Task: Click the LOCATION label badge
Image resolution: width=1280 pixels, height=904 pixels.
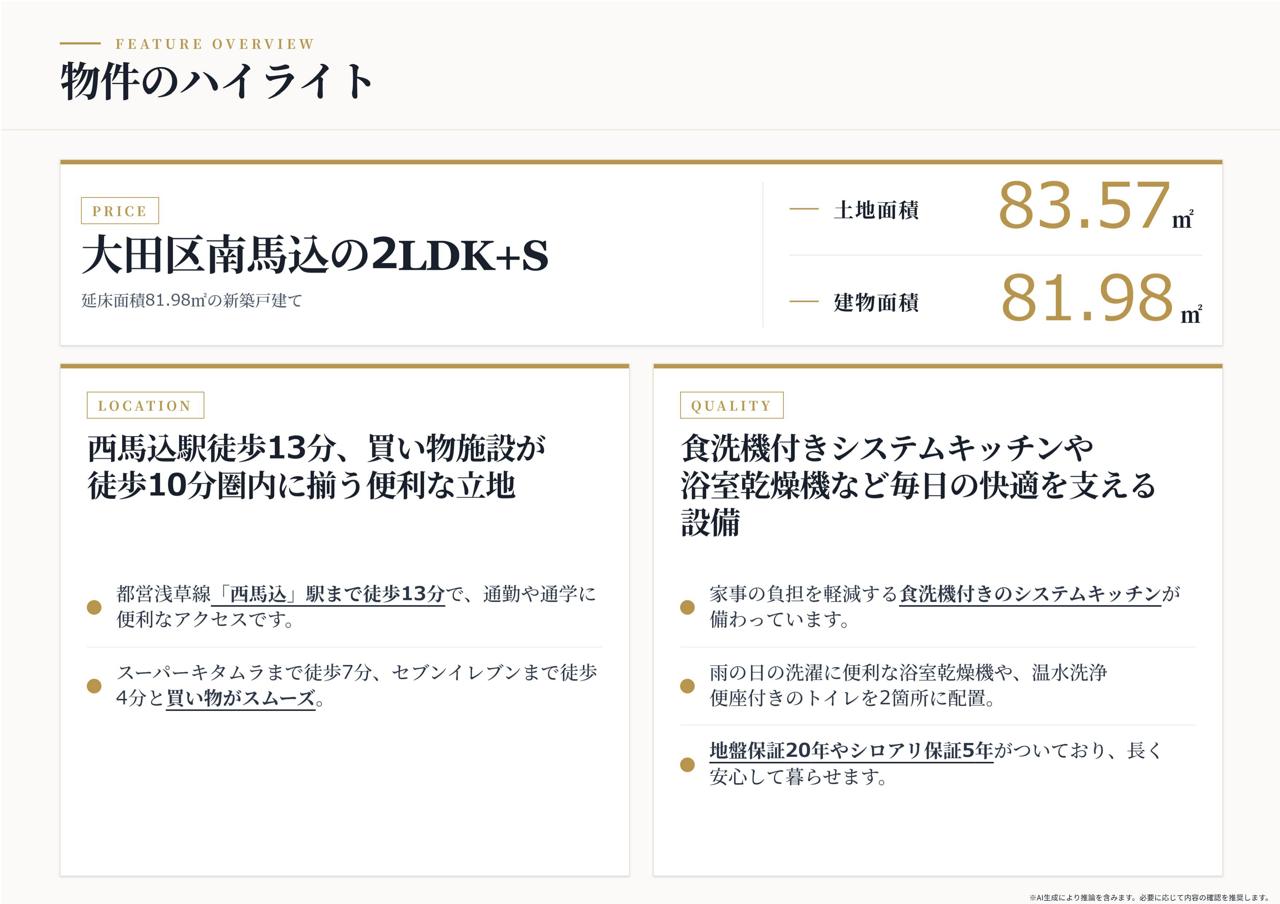Action: (145, 405)
